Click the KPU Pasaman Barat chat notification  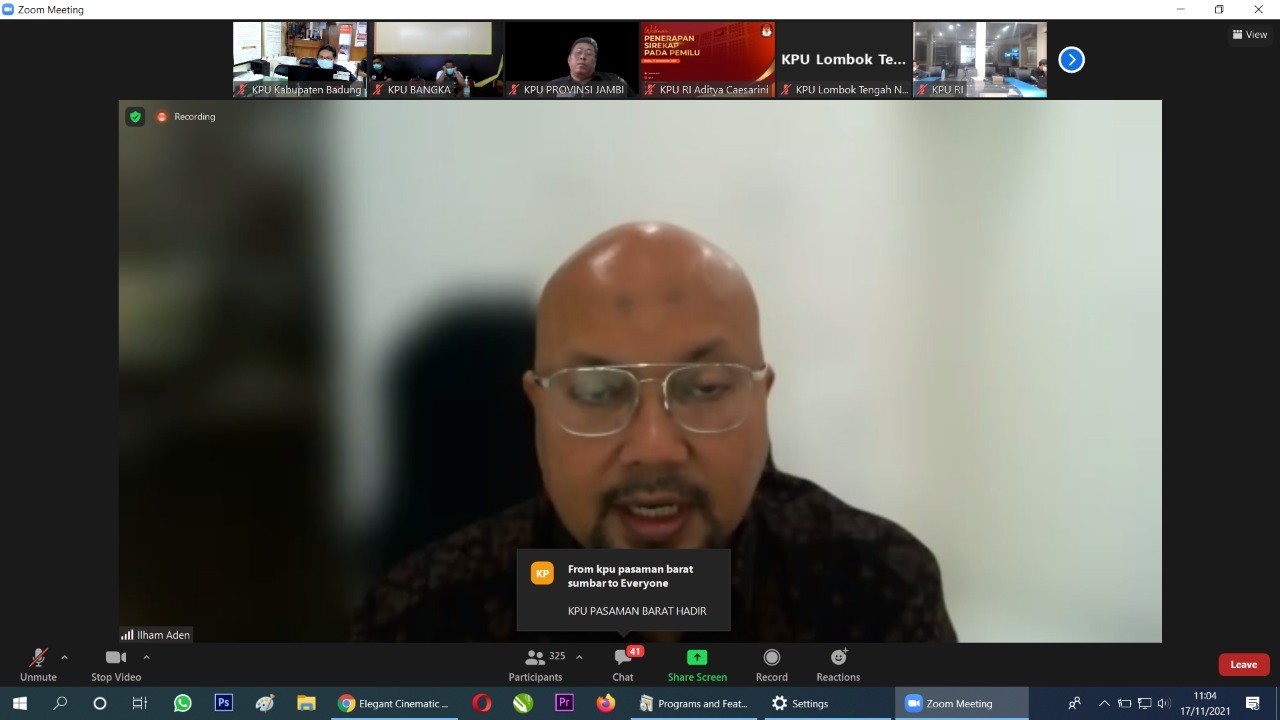623,590
